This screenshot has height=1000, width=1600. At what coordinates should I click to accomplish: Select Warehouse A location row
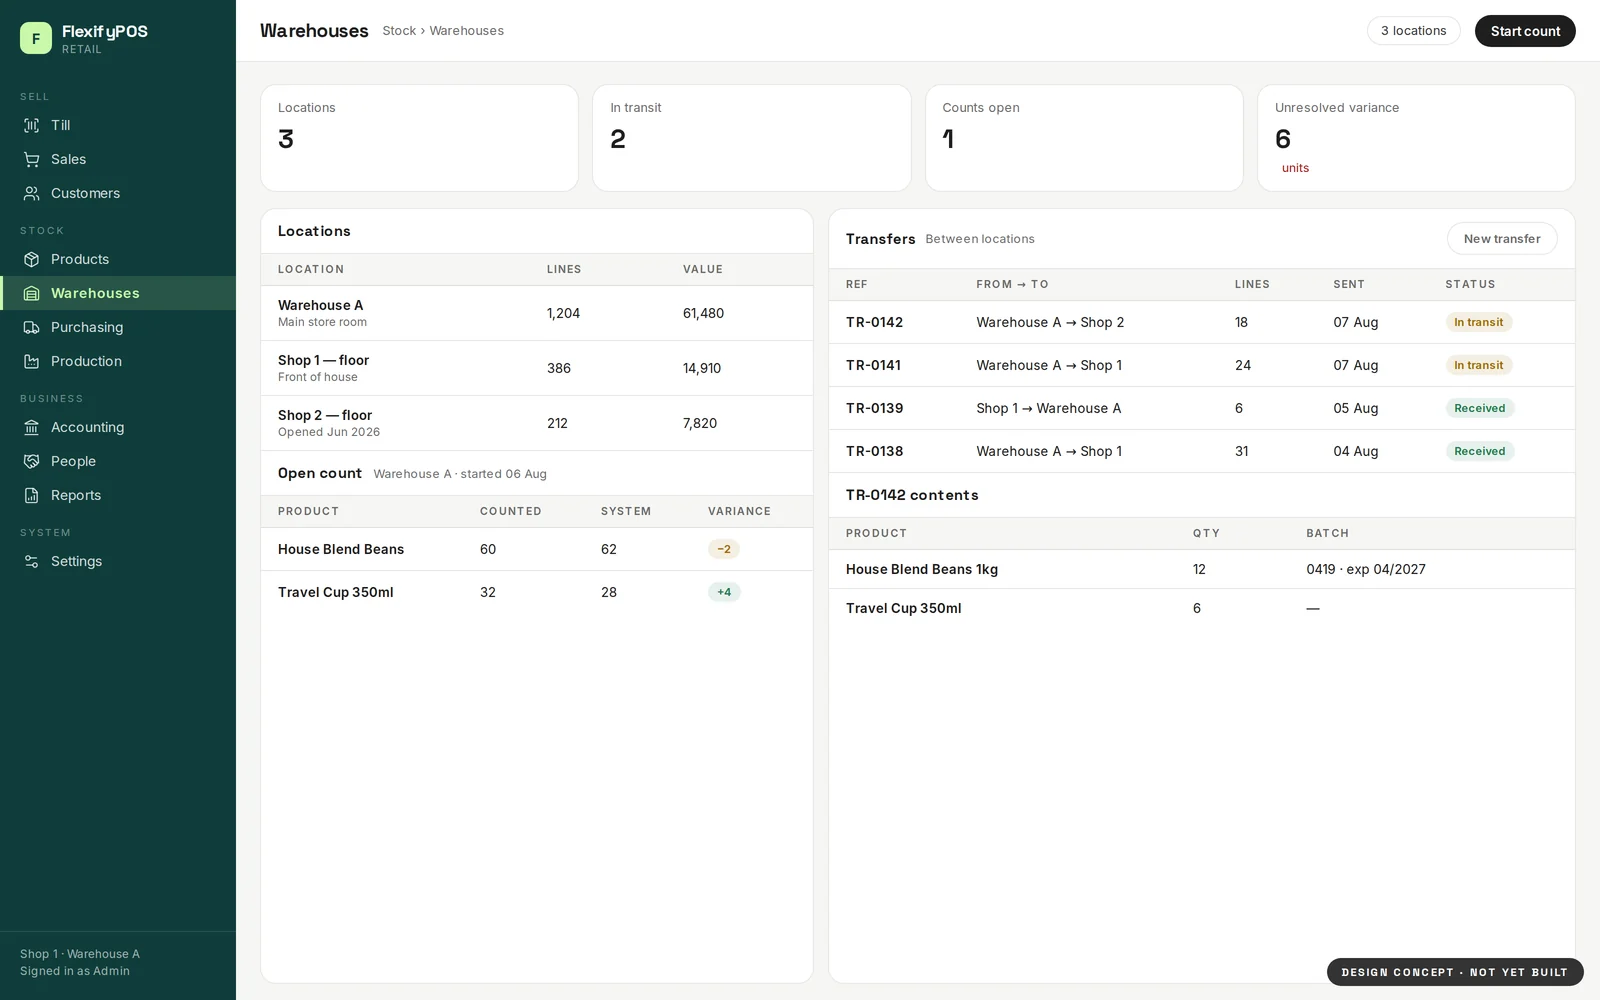tap(537, 313)
